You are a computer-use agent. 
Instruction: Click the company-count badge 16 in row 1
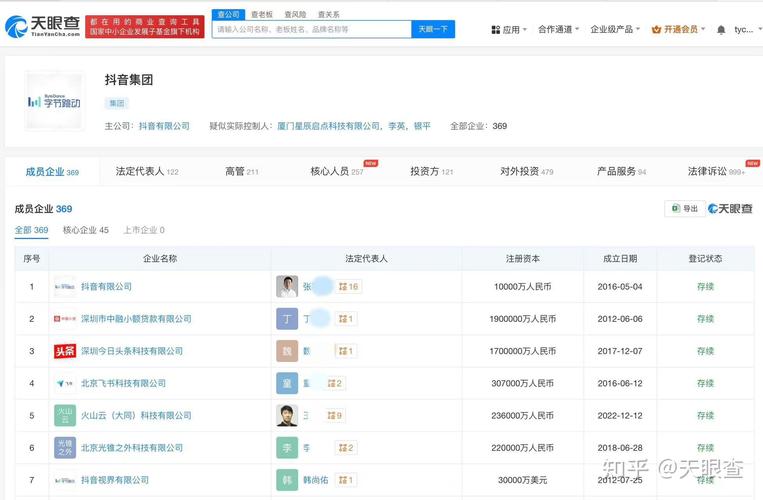348,286
